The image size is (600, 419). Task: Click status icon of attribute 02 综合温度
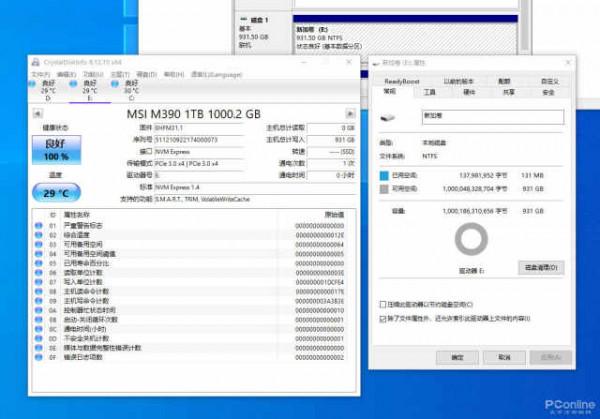(x=38, y=235)
